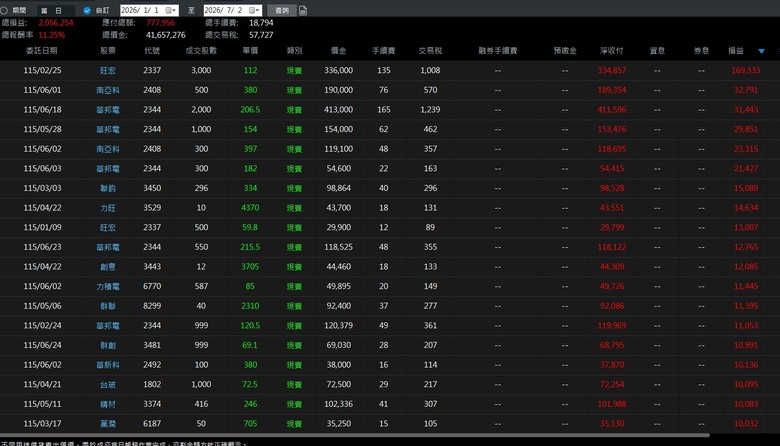Sort by 損益 column header
This screenshot has width=780, height=446.
[x=736, y=51]
